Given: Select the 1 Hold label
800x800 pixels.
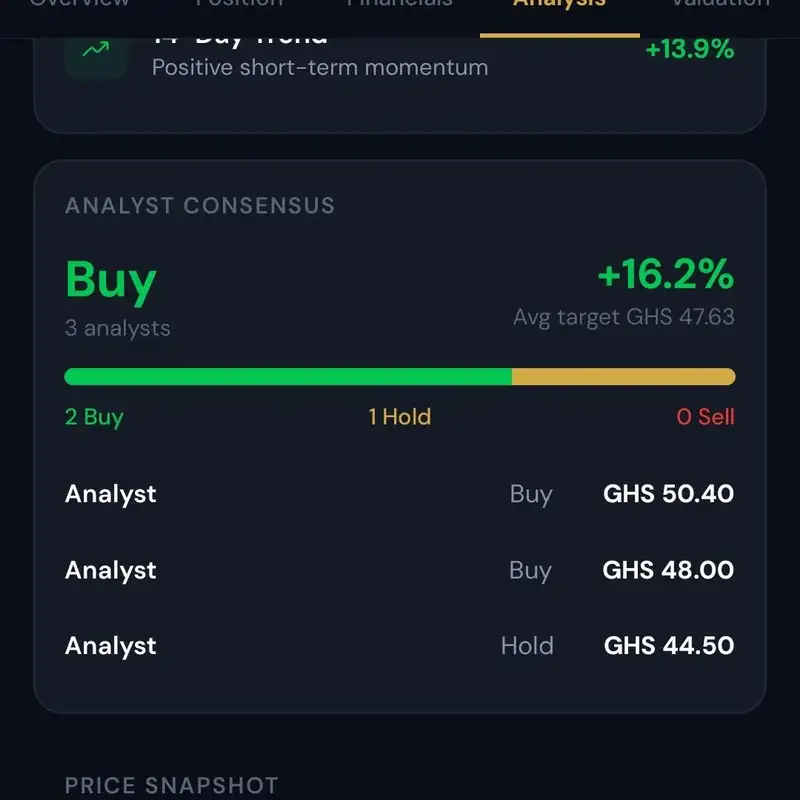Looking at the screenshot, I should point(399,417).
